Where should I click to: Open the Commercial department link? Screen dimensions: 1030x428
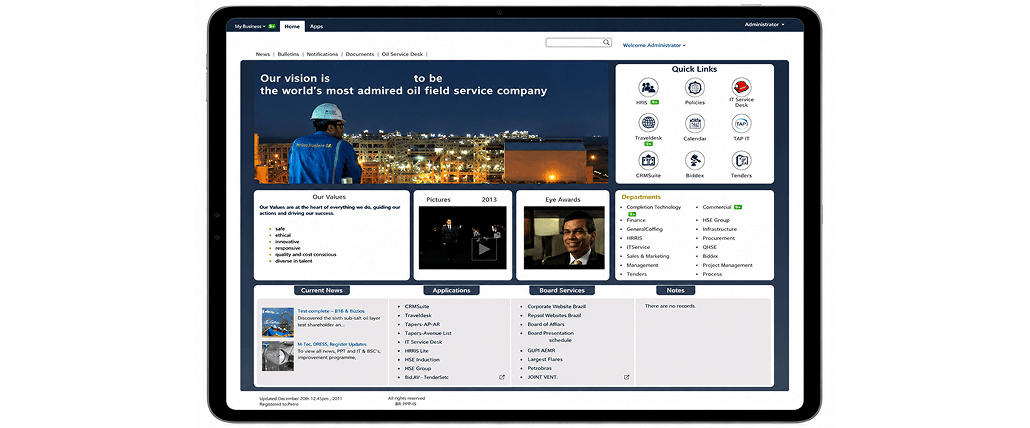(717, 207)
